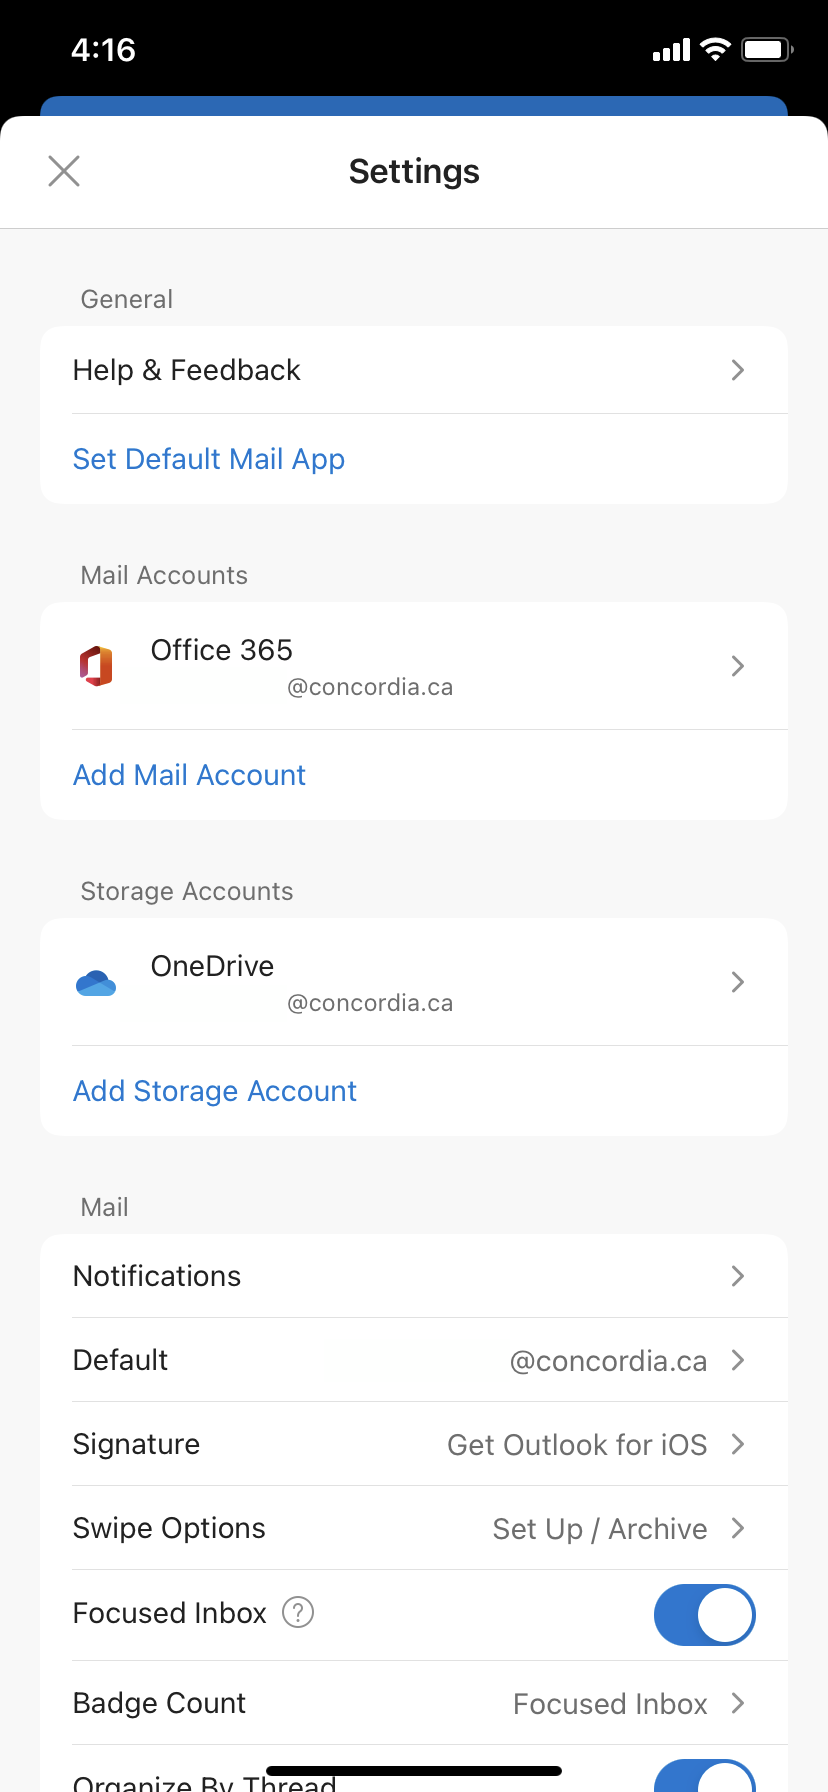
Task: Tap the Organize By Thread label
Action: pyautogui.click(x=205, y=1782)
